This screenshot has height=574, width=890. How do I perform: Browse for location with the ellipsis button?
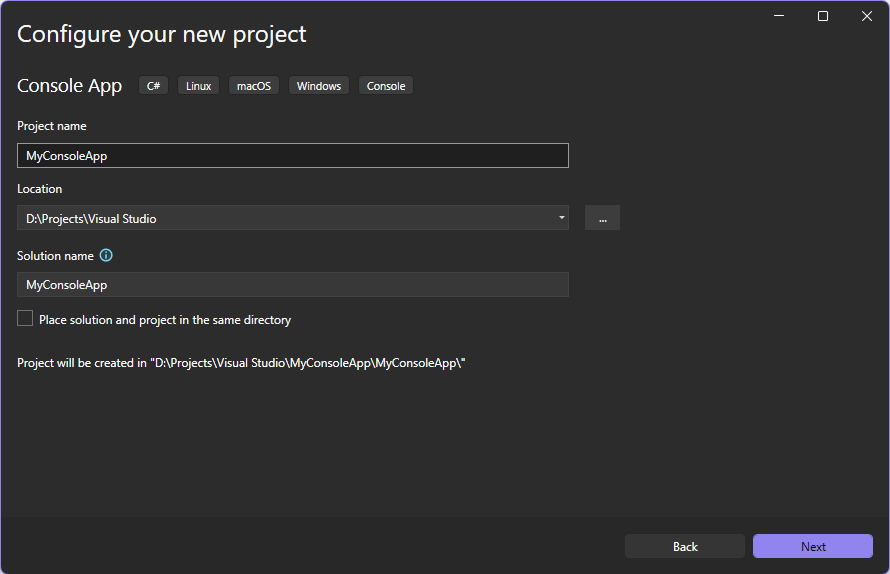(x=602, y=218)
